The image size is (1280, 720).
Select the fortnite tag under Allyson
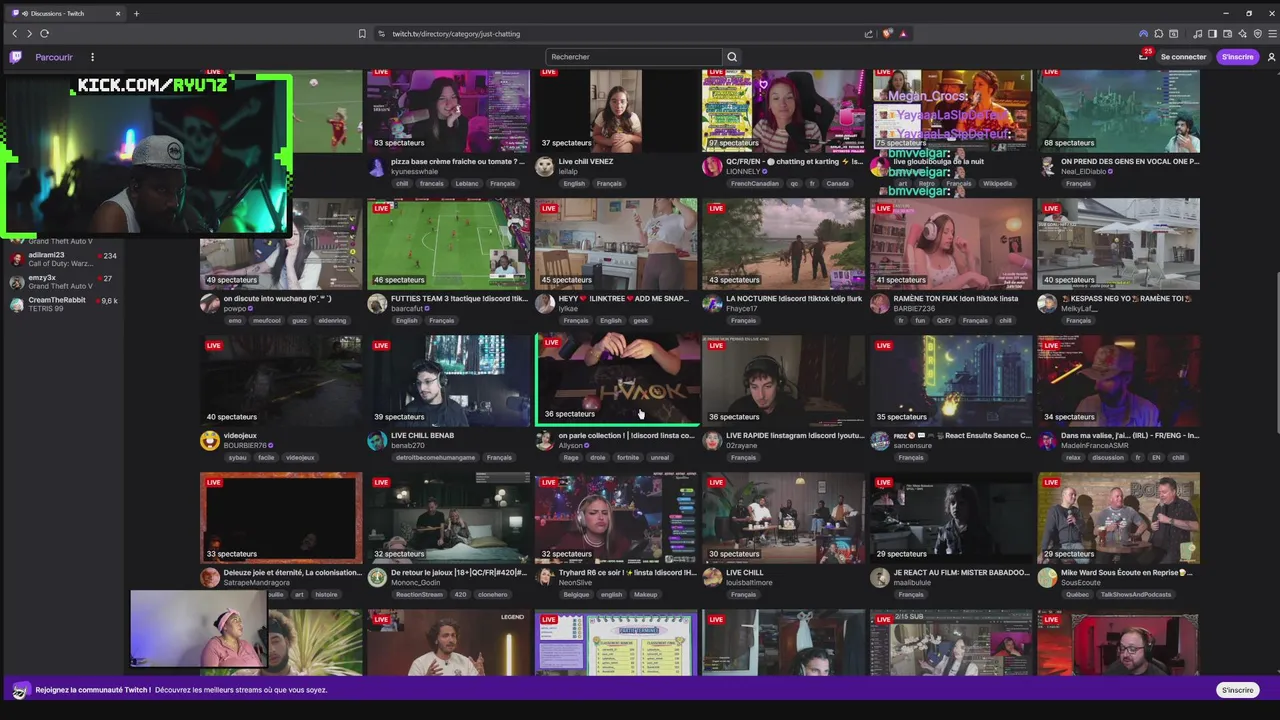point(628,458)
